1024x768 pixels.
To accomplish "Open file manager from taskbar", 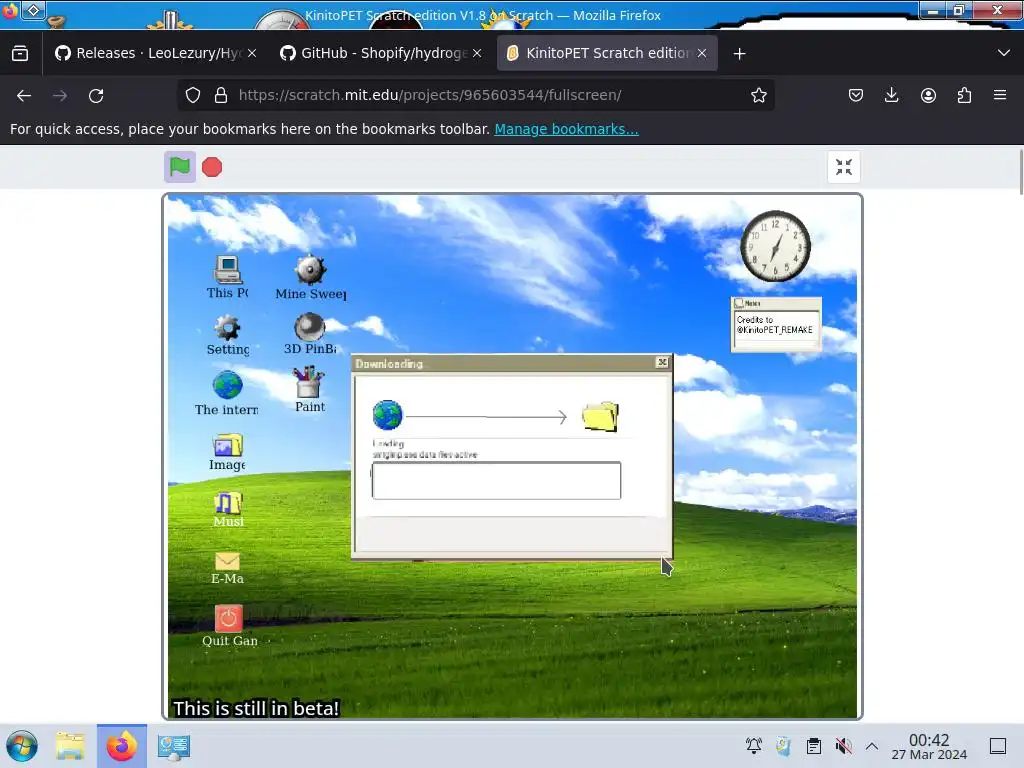I will point(71,746).
